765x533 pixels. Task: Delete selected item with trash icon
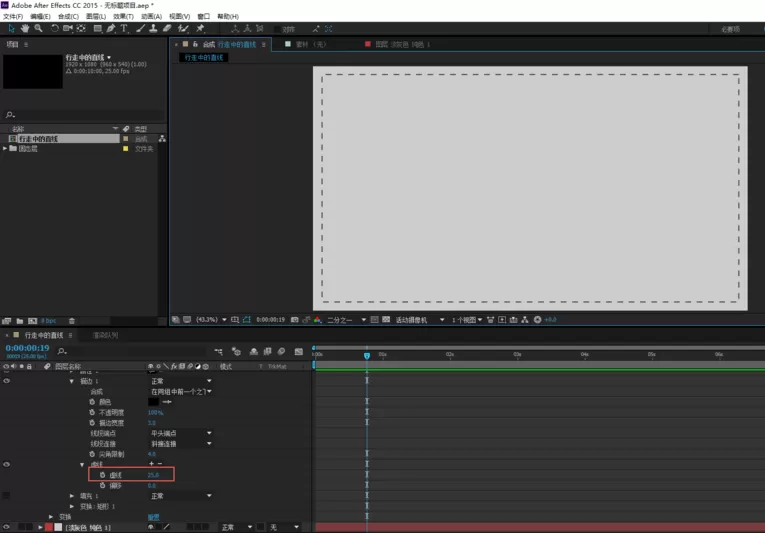pos(72,321)
